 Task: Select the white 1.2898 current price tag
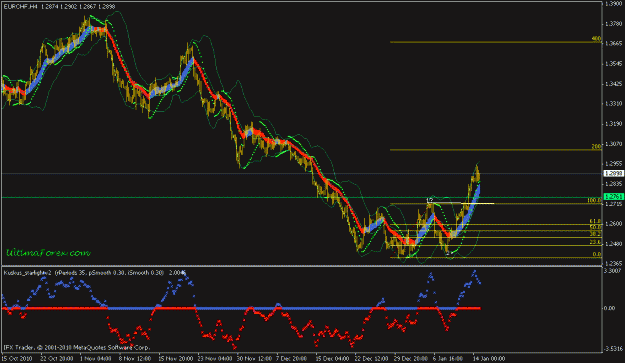(x=613, y=173)
